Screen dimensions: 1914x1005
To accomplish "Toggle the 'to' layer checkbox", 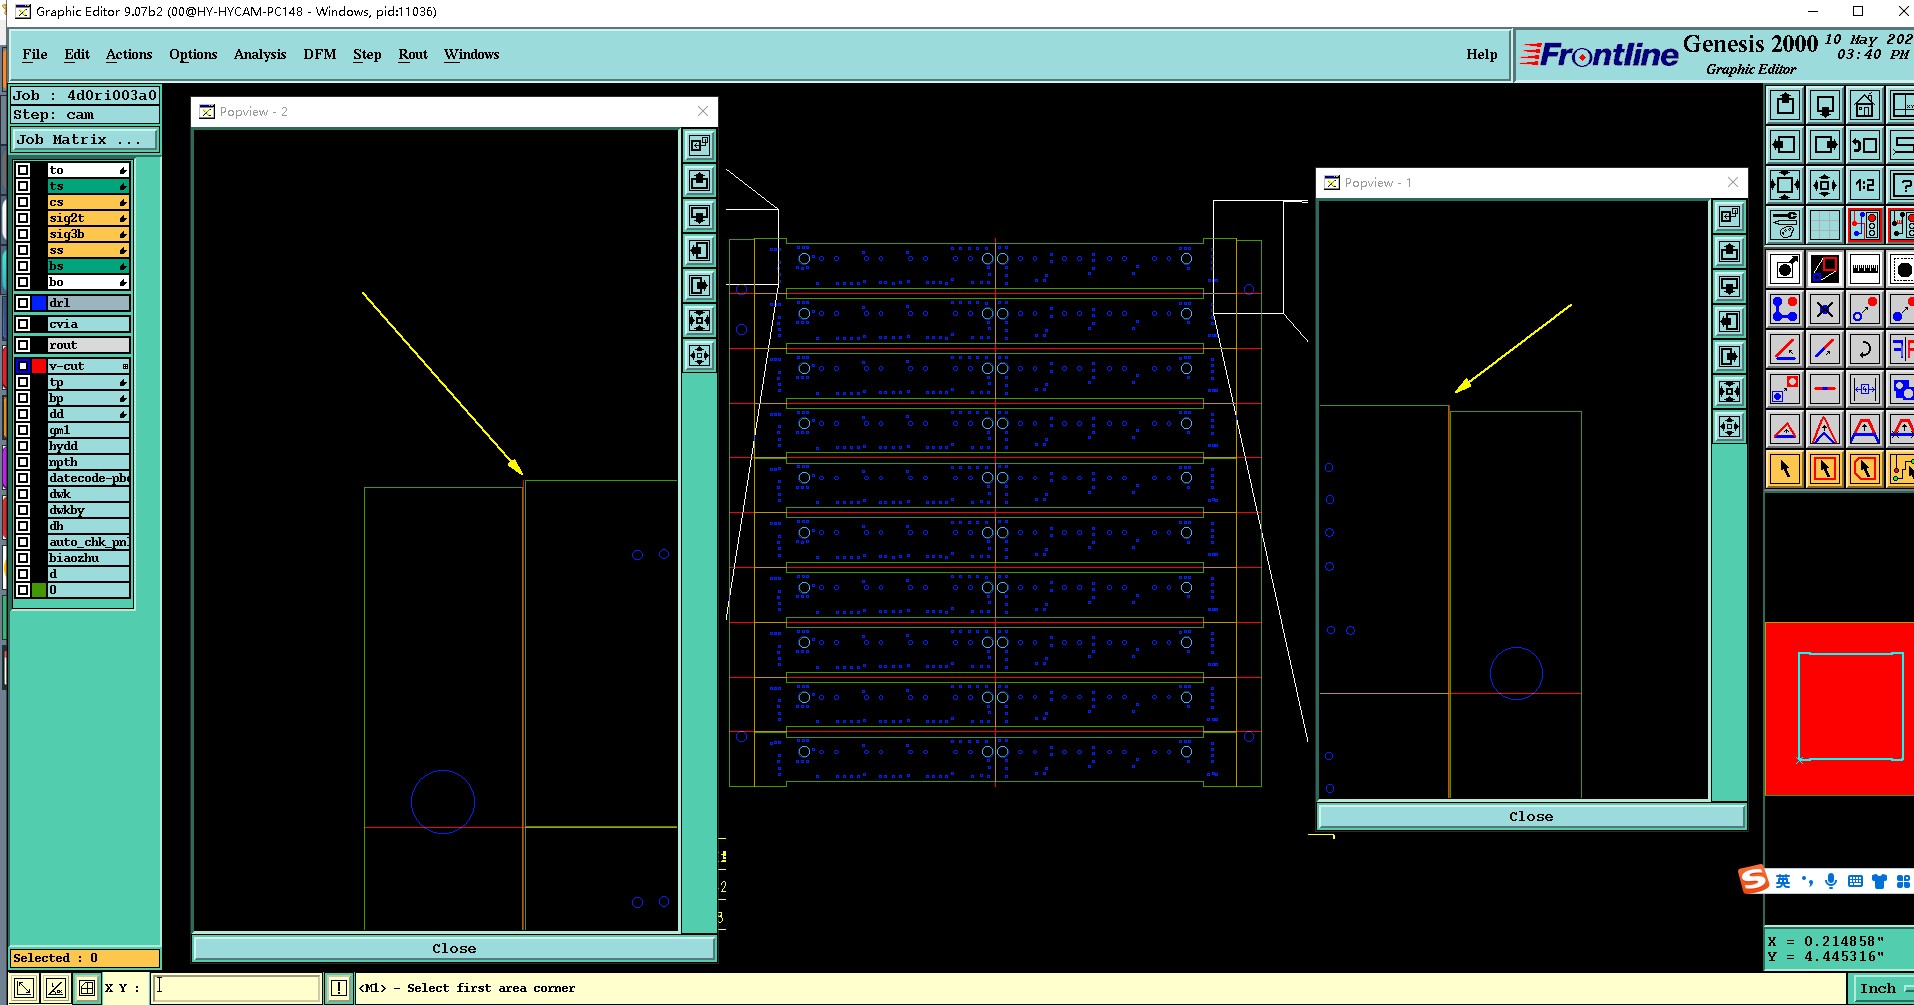I will (23, 170).
